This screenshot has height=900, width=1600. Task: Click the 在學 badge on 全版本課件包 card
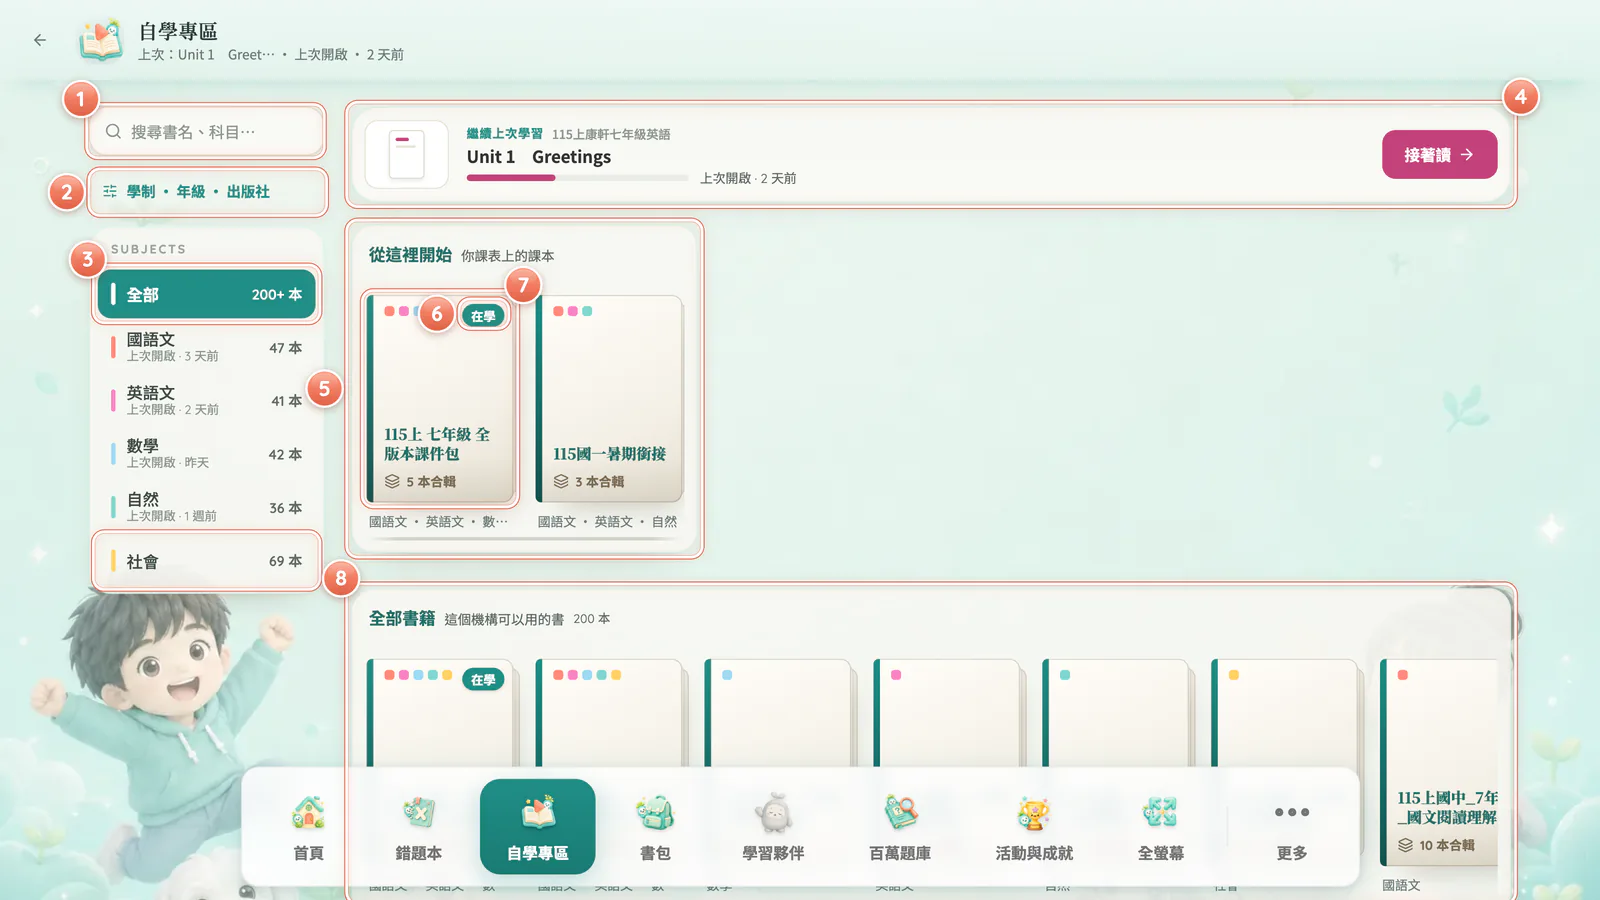(x=483, y=316)
